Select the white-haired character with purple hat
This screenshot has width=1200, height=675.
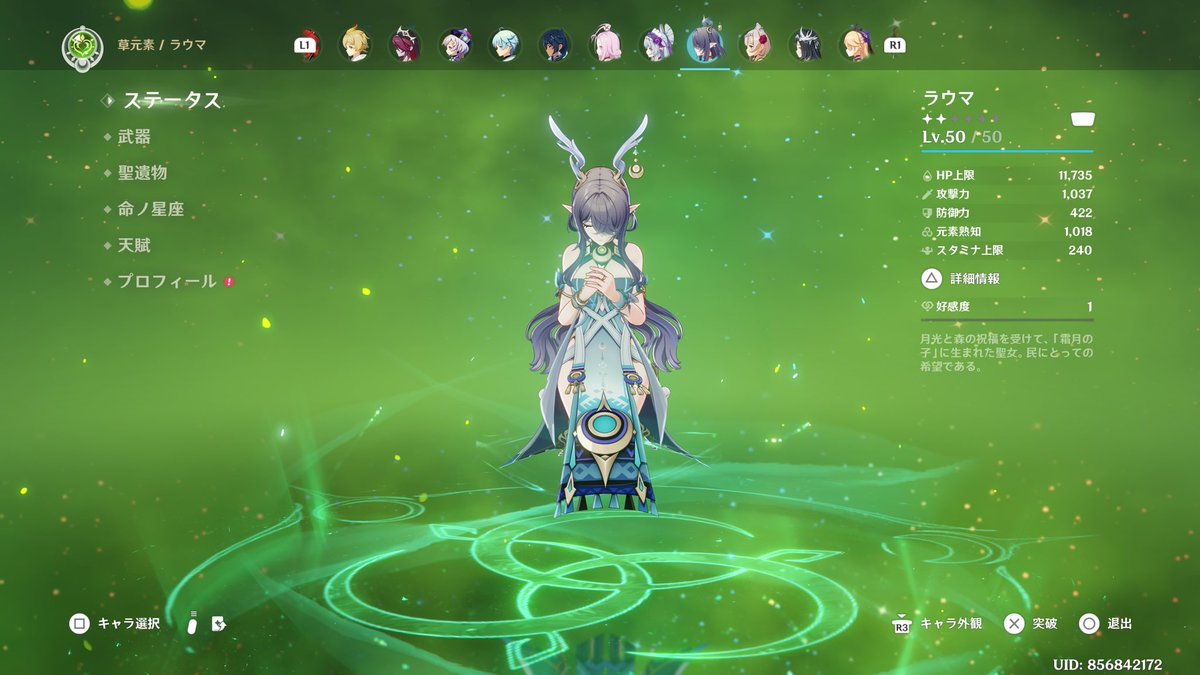click(456, 45)
